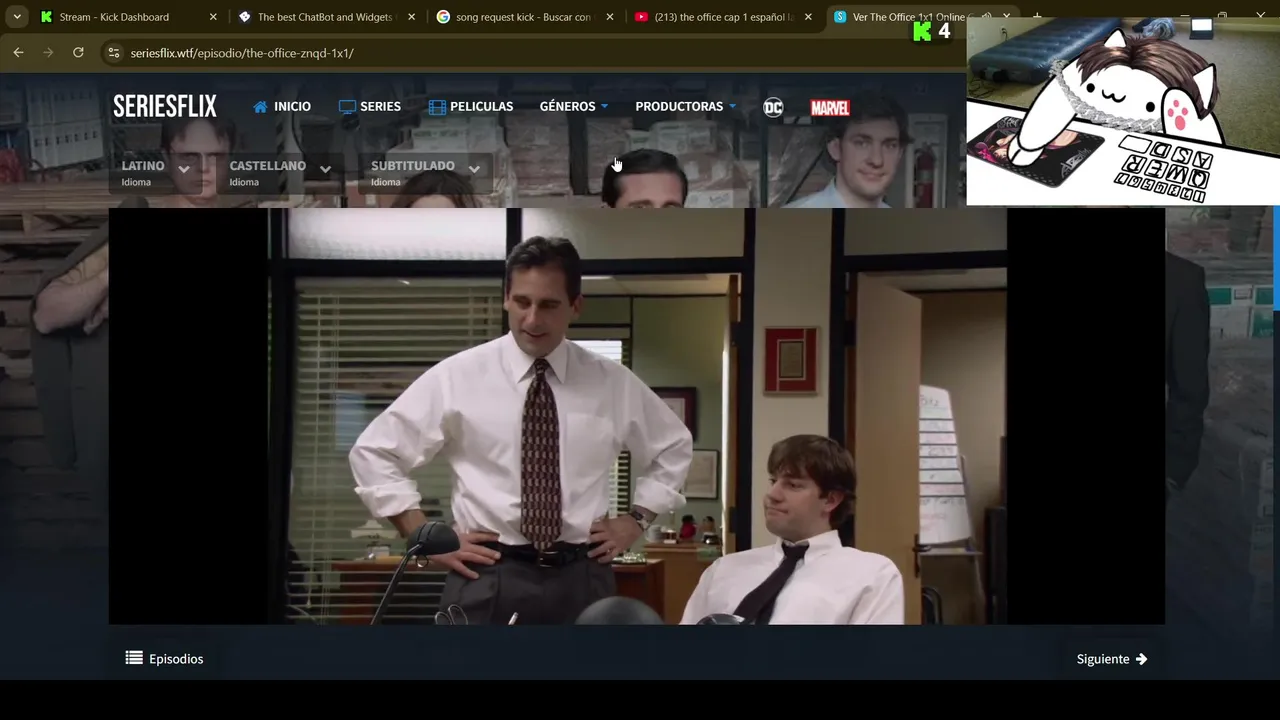Expand the LATINO language dropdown
Image resolution: width=1280 pixels, height=720 pixels.
[155, 172]
